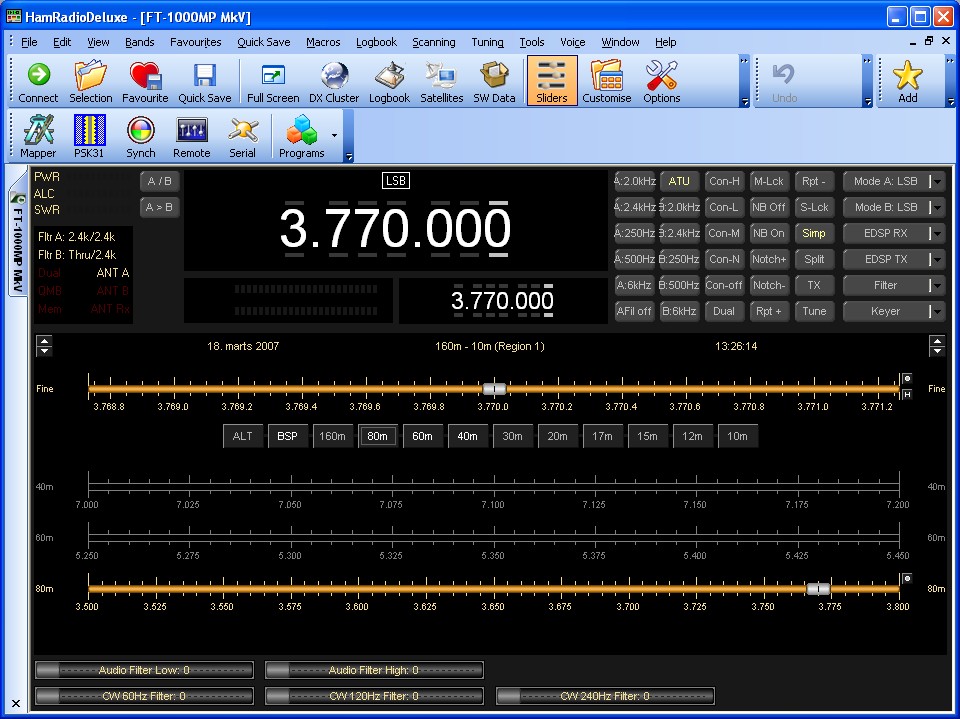Image resolution: width=960 pixels, height=719 pixels.
Task: Open the Selection folder icon
Action: tap(91, 81)
